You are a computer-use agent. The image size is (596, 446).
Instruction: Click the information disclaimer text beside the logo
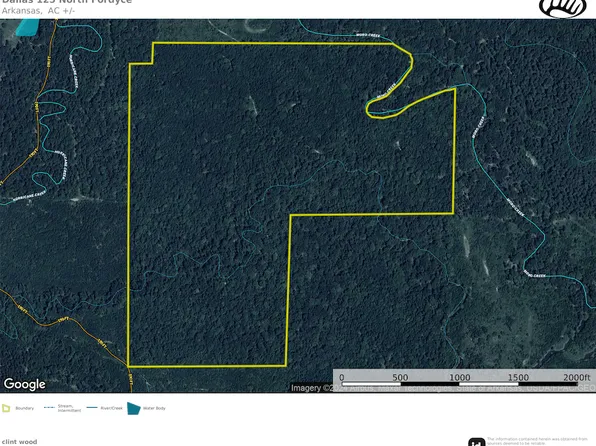click(x=537, y=441)
